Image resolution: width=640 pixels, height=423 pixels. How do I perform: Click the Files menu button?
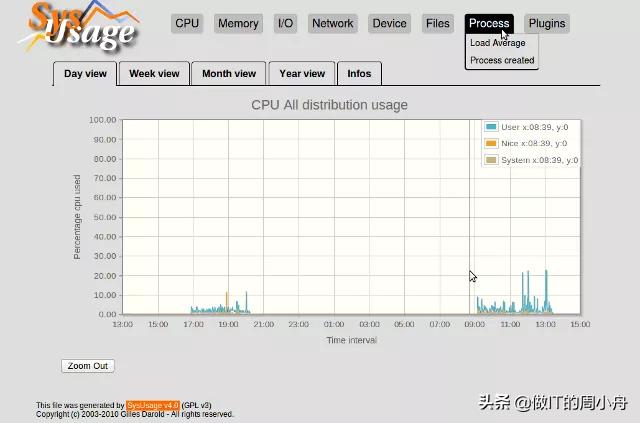[x=437, y=23]
